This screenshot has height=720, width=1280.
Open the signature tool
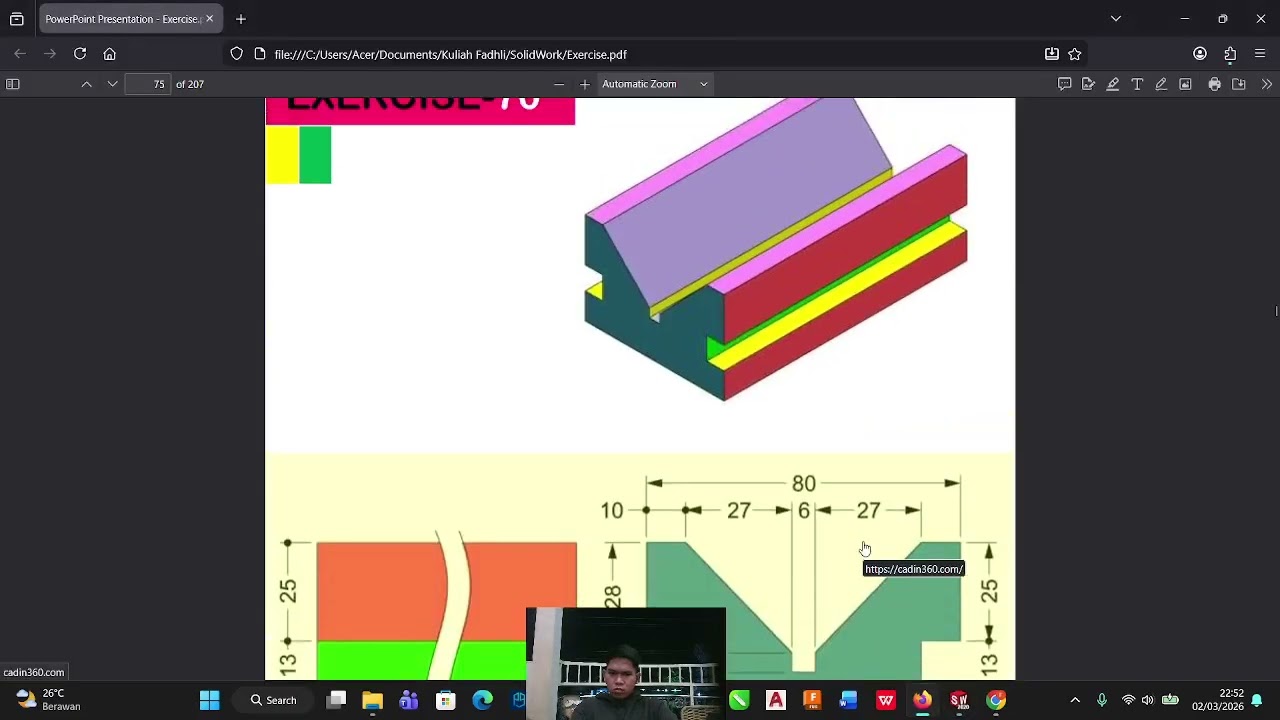[1088, 84]
